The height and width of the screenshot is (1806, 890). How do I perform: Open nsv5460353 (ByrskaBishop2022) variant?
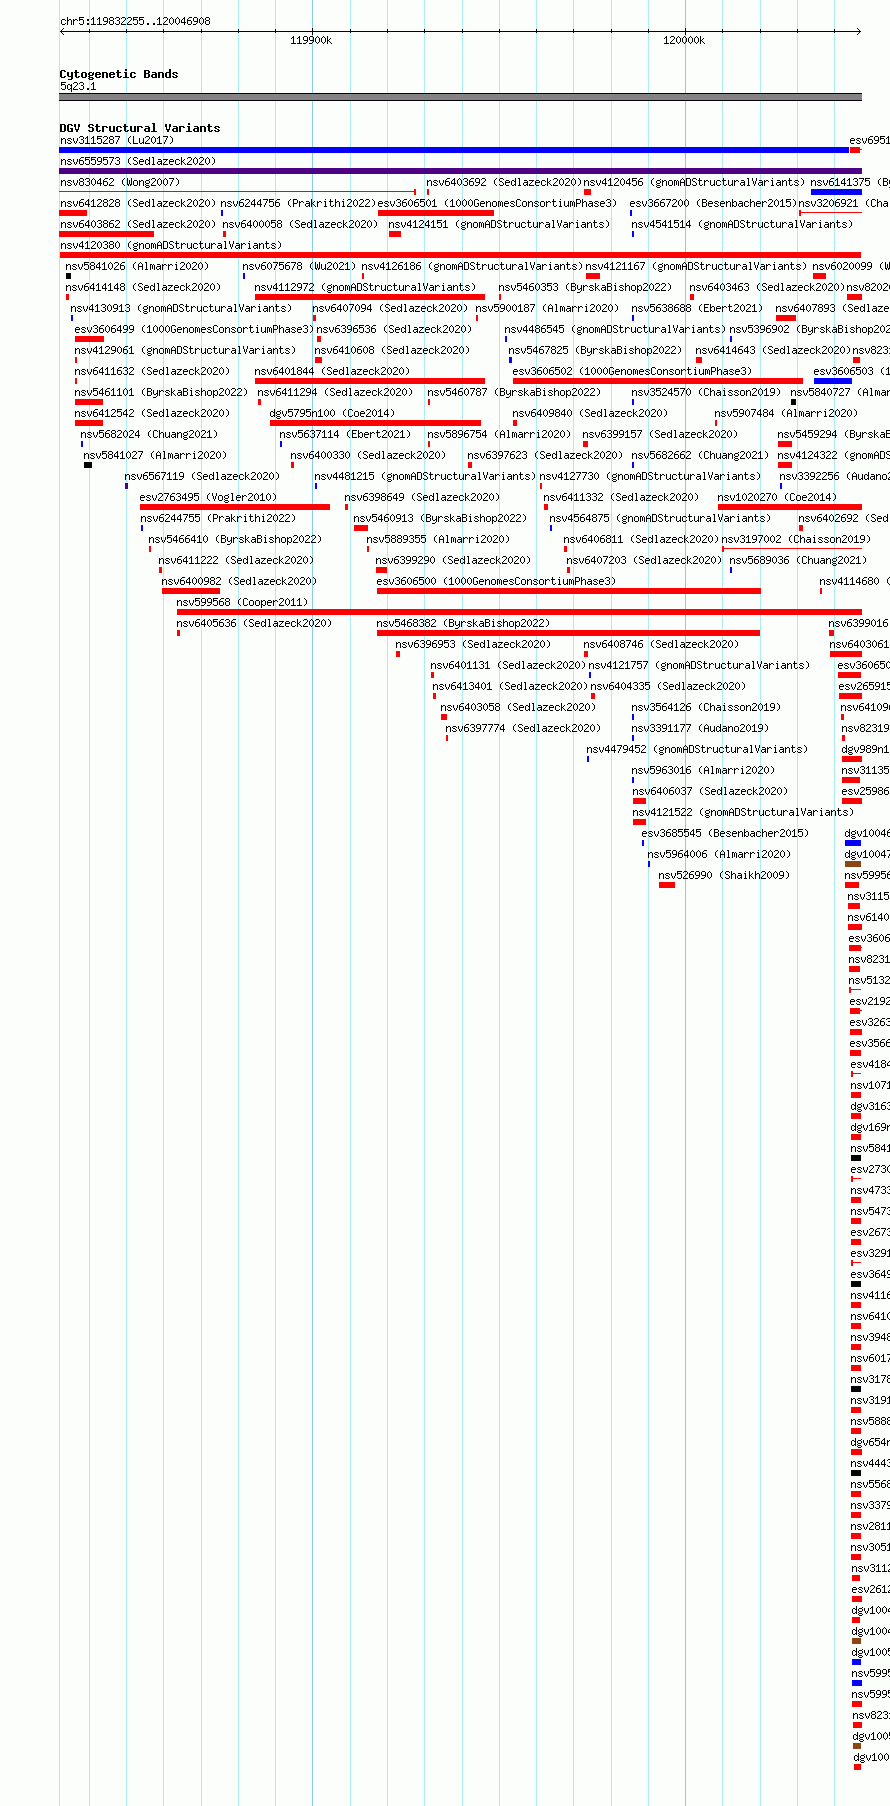(x=586, y=287)
